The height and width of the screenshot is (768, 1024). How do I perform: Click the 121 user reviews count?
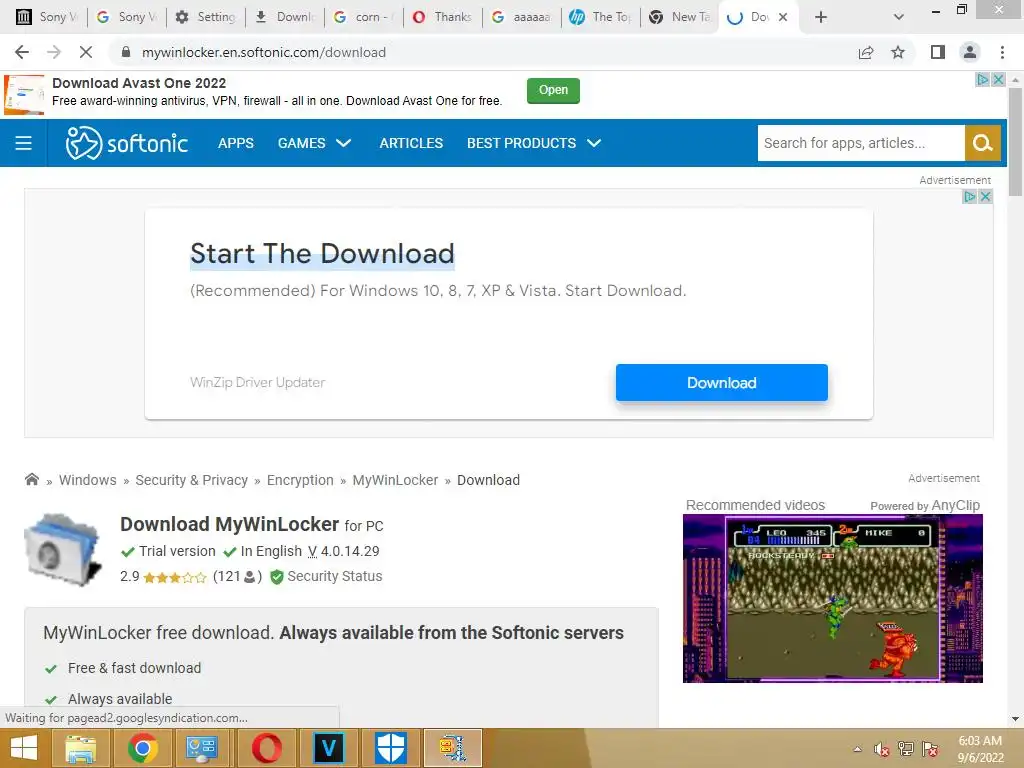pos(237,576)
